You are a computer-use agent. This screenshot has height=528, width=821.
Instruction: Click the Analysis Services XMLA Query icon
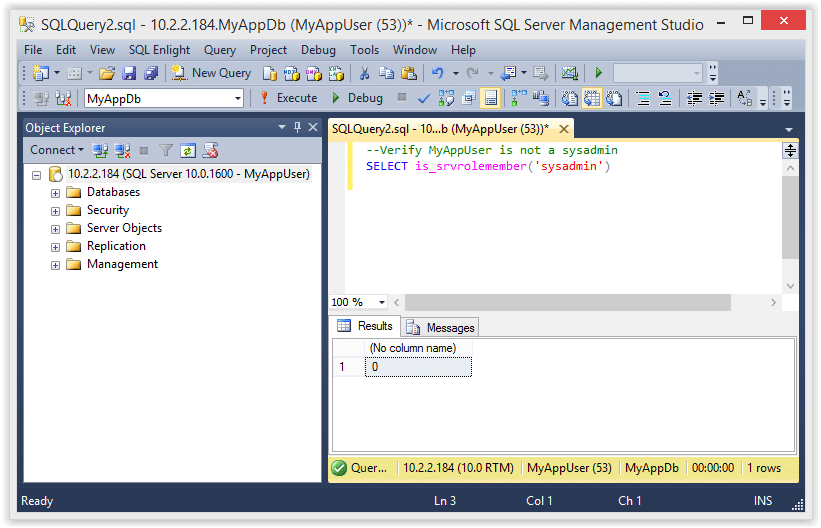click(336, 73)
